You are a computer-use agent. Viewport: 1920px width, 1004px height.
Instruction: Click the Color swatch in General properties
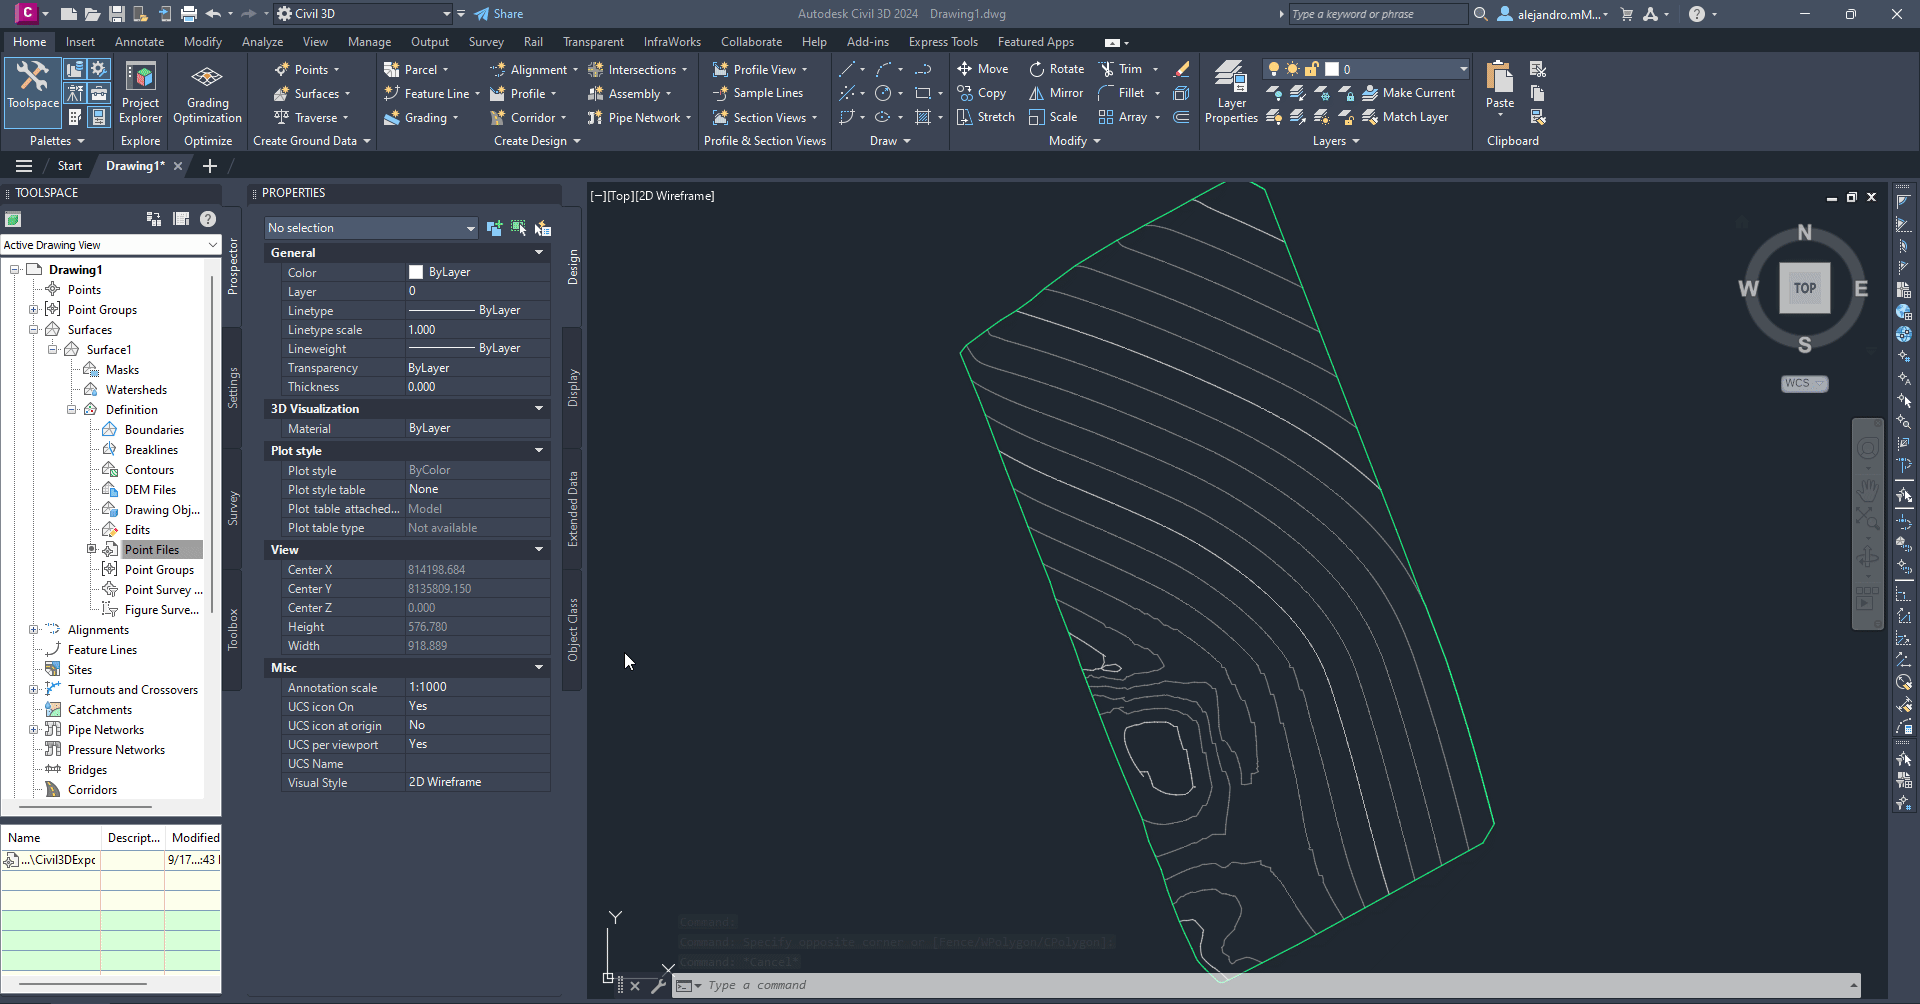coord(416,272)
